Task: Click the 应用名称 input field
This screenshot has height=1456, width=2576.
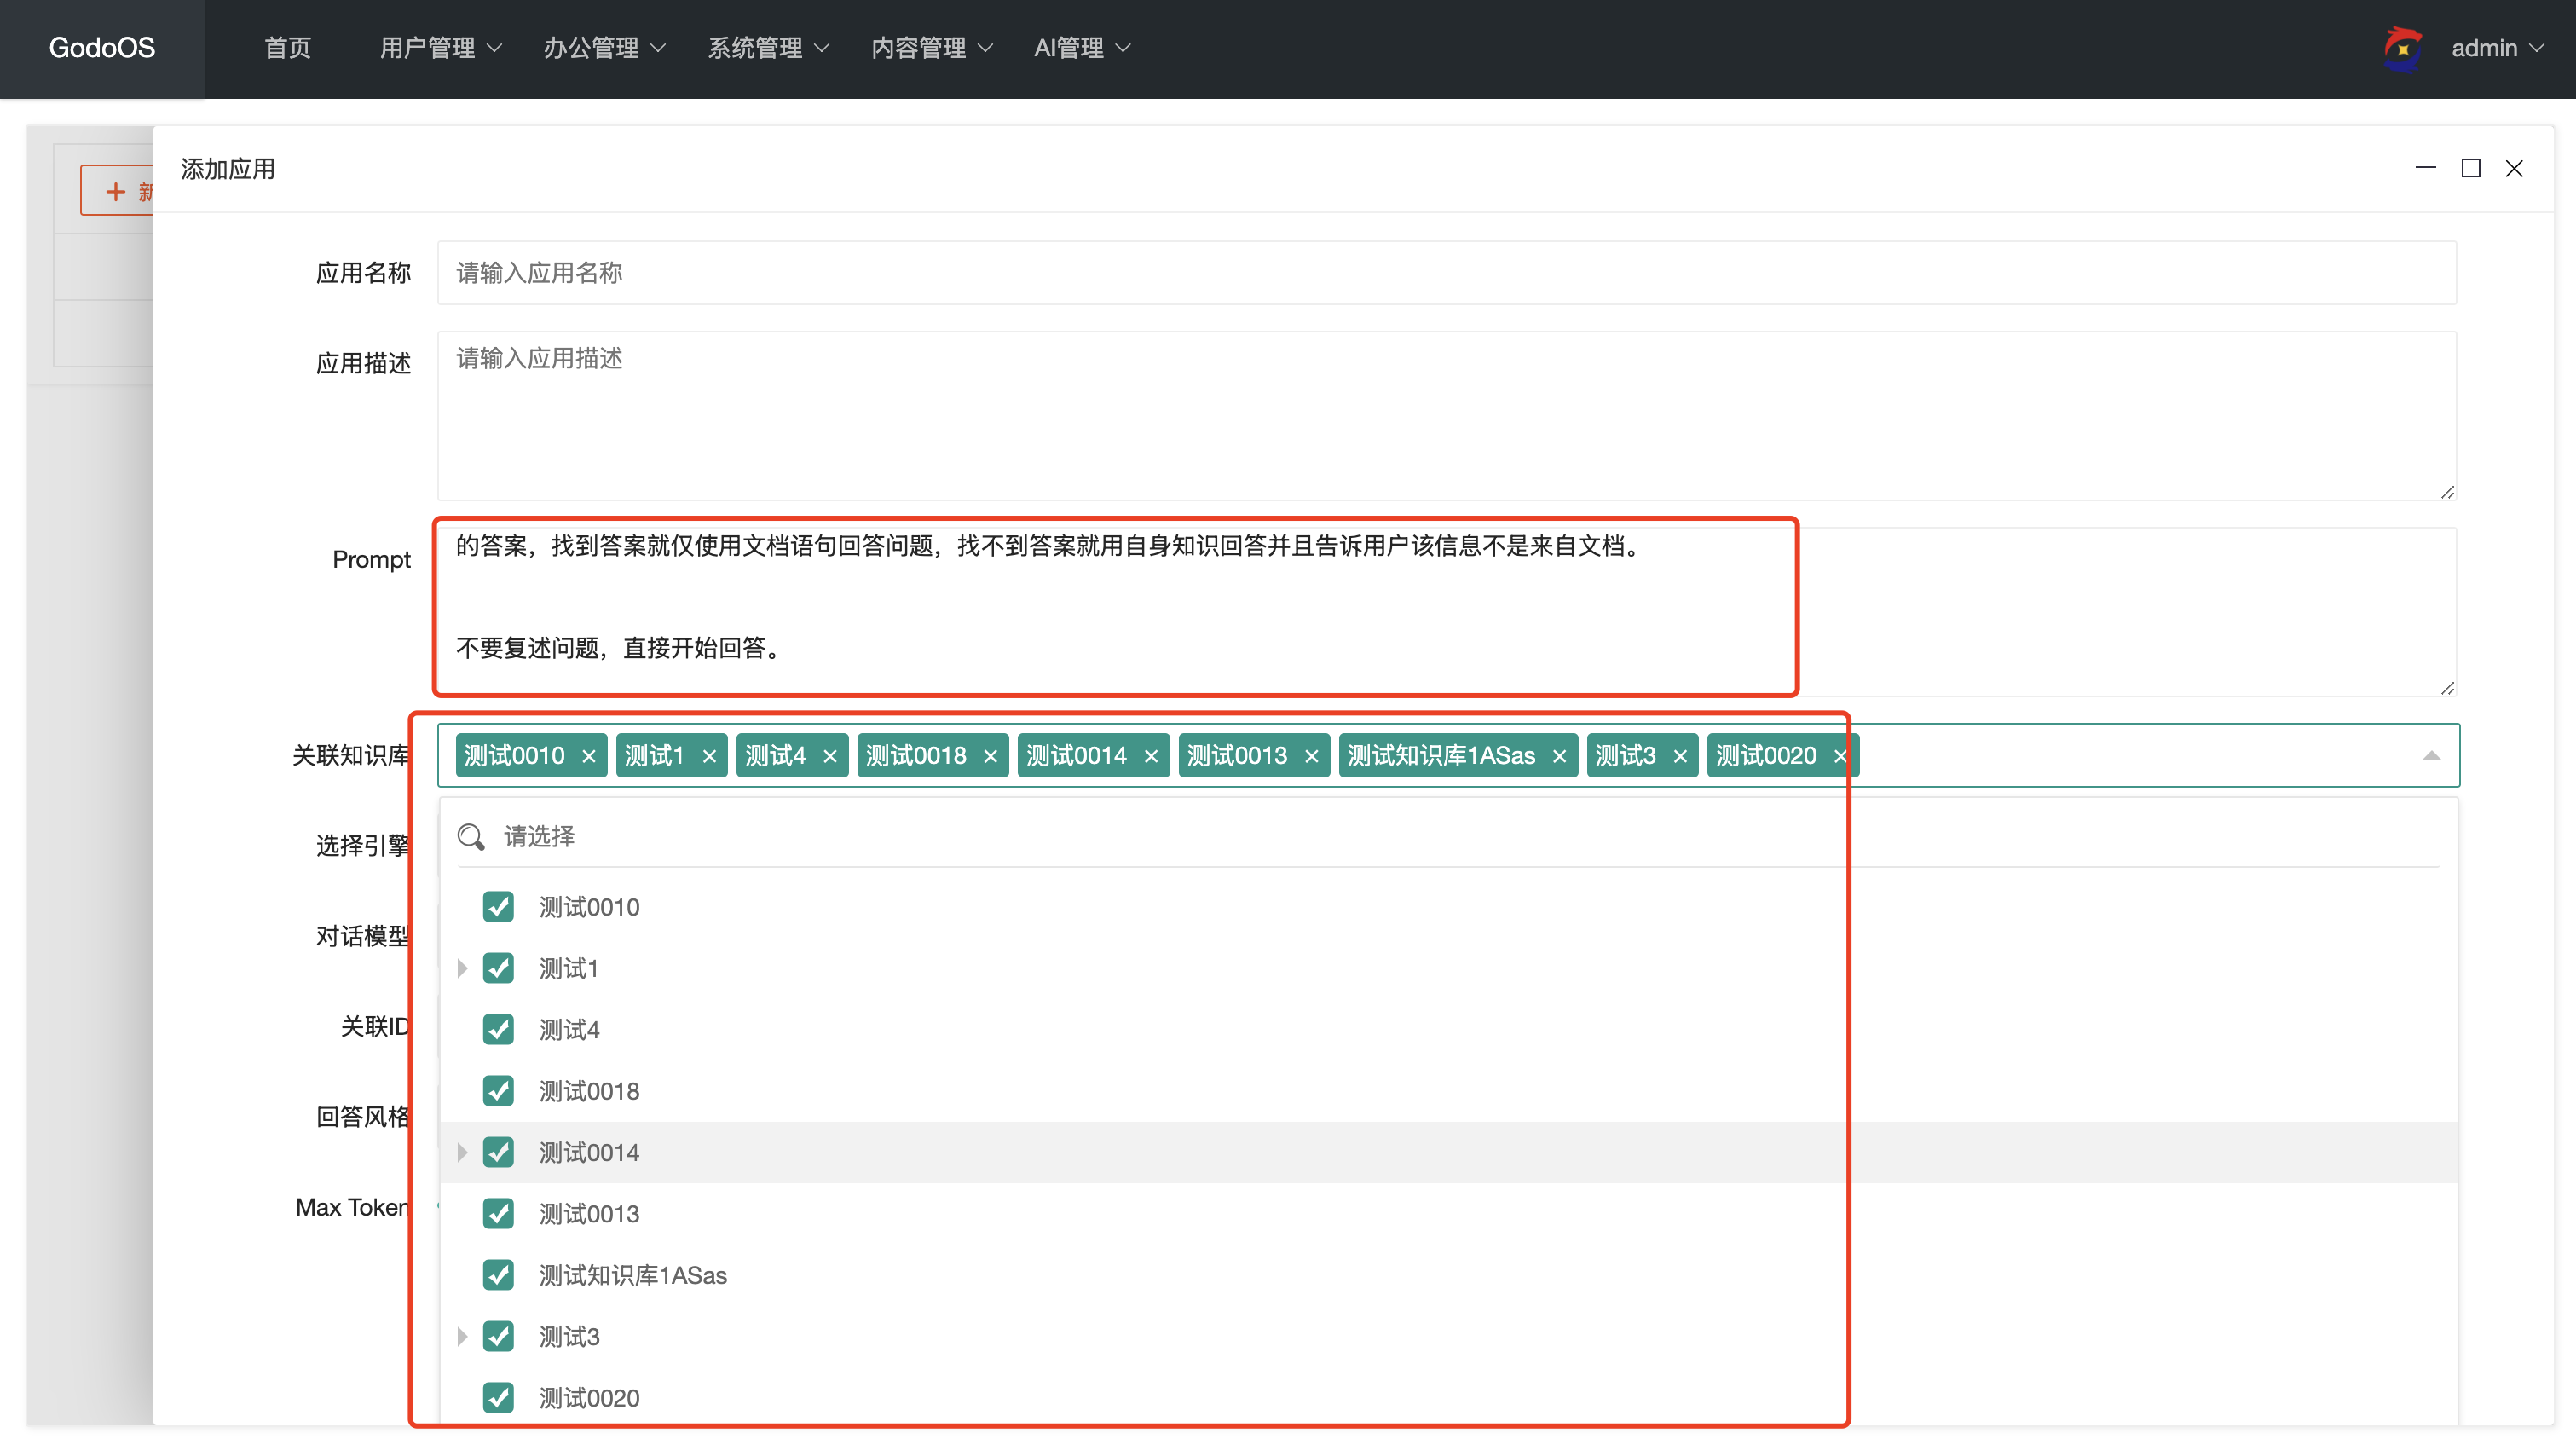Action: point(1446,273)
